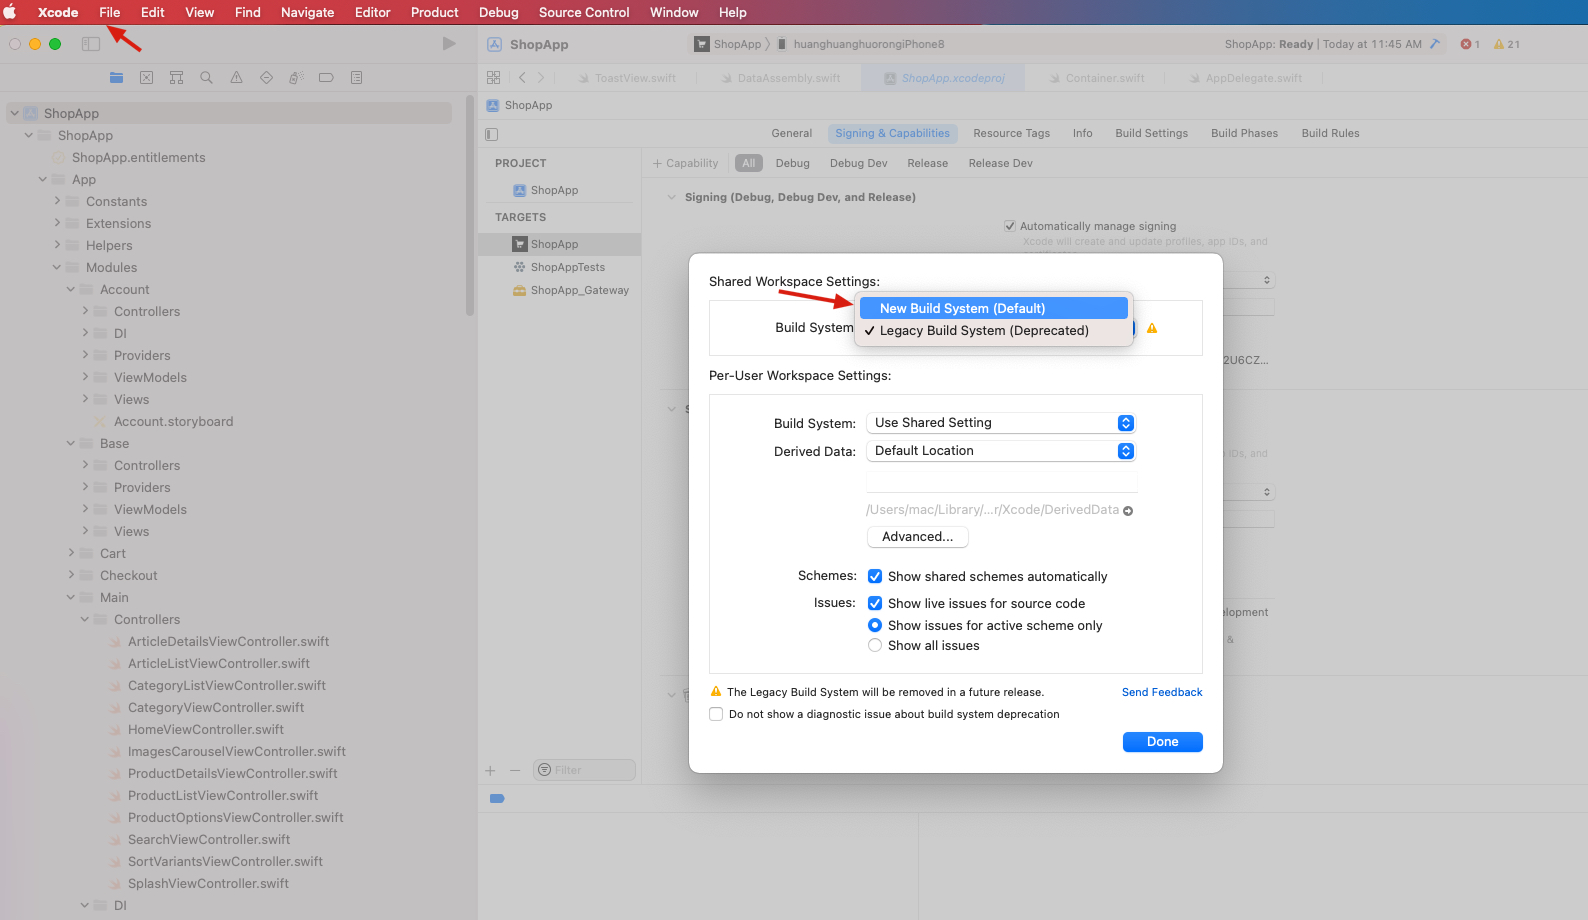Open ShopApp.entitlements file
This screenshot has width=1588, height=920.
pos(139,157)
